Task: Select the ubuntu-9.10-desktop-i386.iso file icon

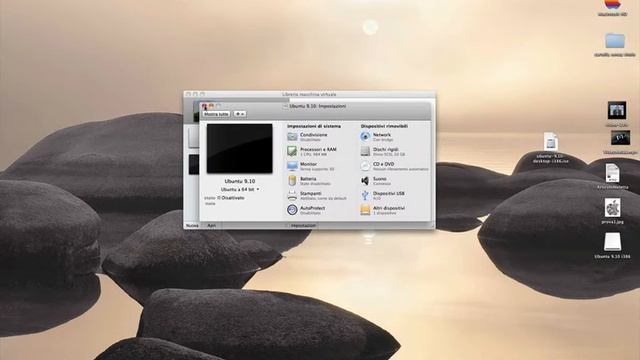Action: point(551,142)
